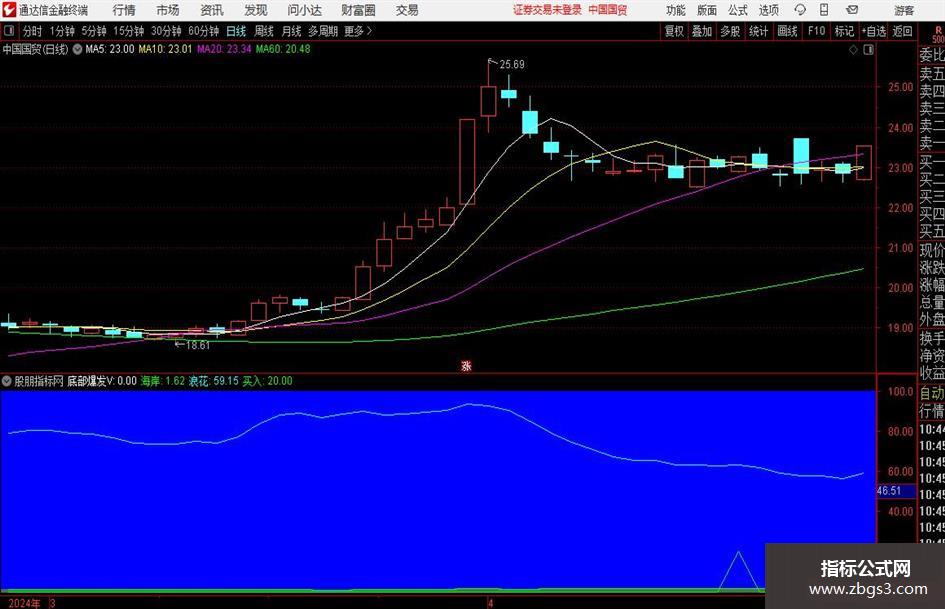Click the 浪花: 59.15 indicator value
The width and height of the screenshot is (945, 609).
(213, 381)
